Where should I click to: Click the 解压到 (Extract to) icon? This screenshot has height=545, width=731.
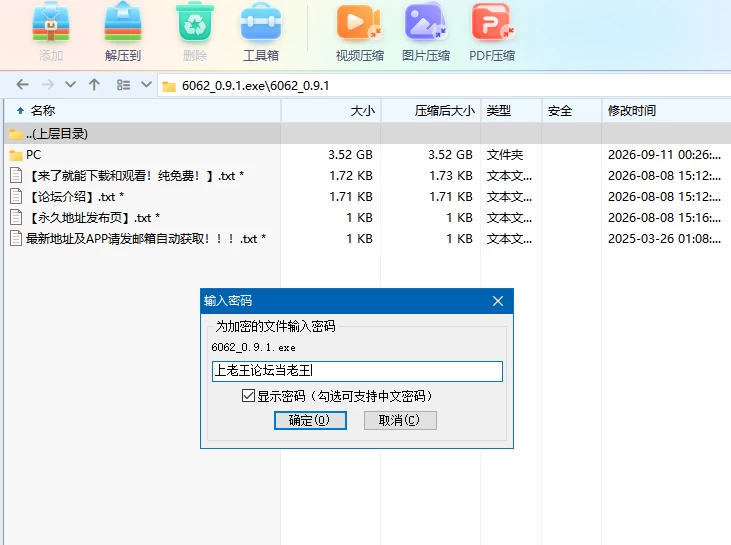(123, 22)
